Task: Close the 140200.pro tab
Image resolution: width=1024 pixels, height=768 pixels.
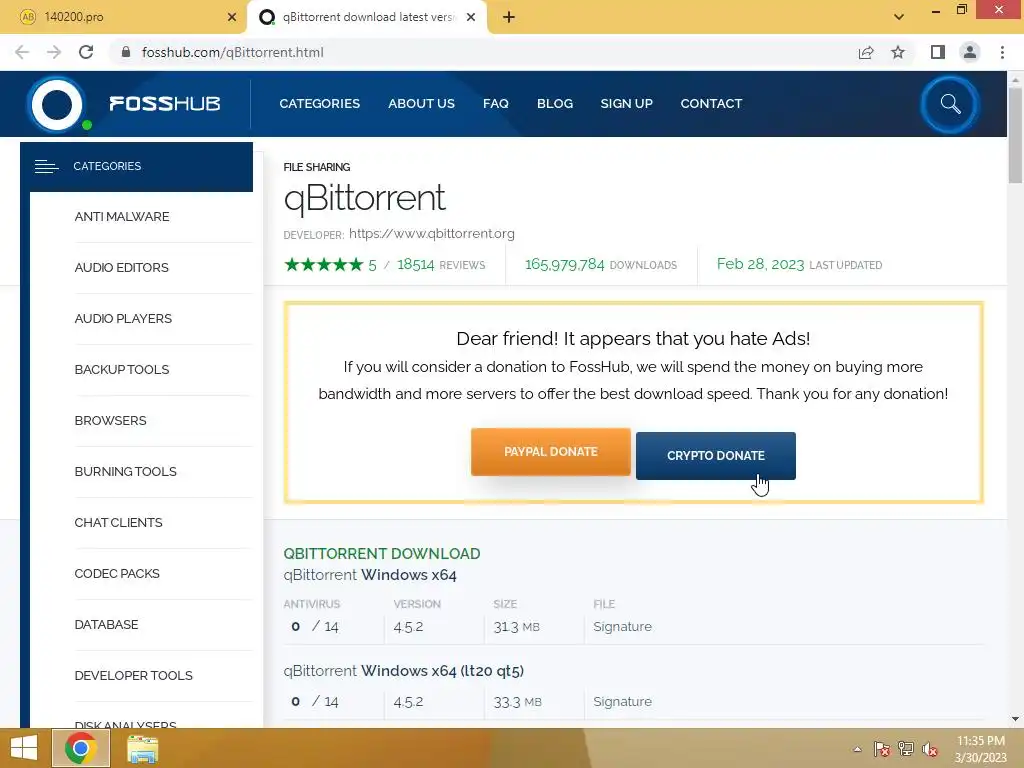Action: click(232, 17)
